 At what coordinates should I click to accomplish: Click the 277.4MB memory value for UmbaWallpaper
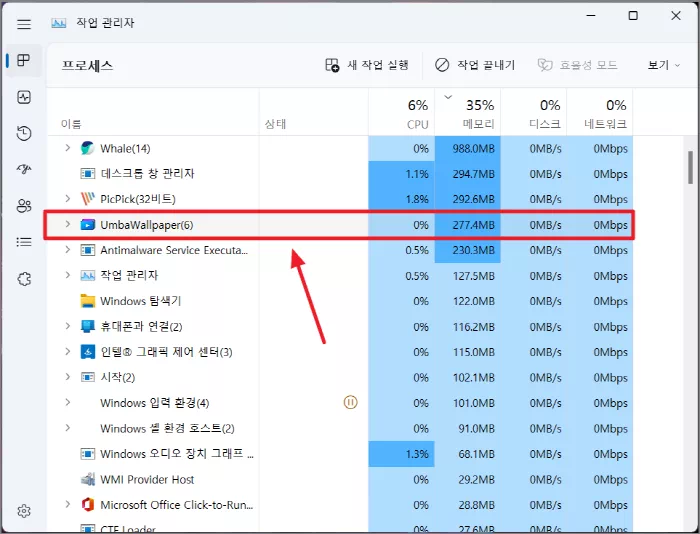pos(473,225)
